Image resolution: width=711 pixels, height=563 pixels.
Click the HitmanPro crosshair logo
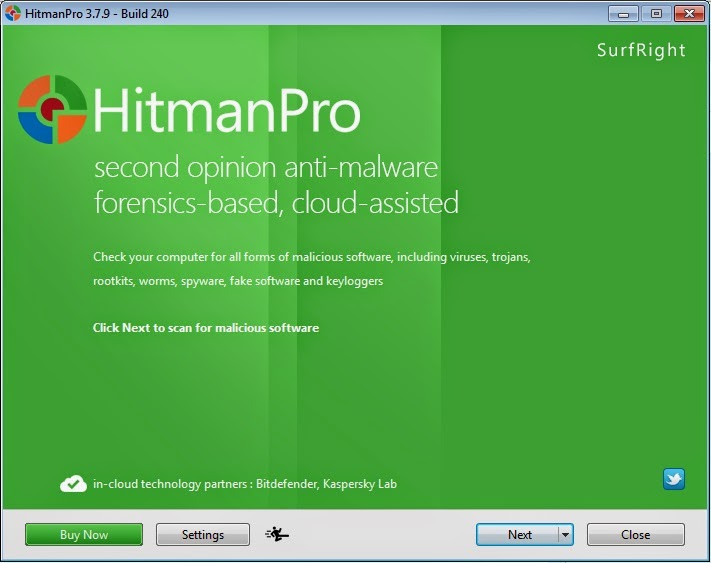pyautogui.click(x=52, y=109)
